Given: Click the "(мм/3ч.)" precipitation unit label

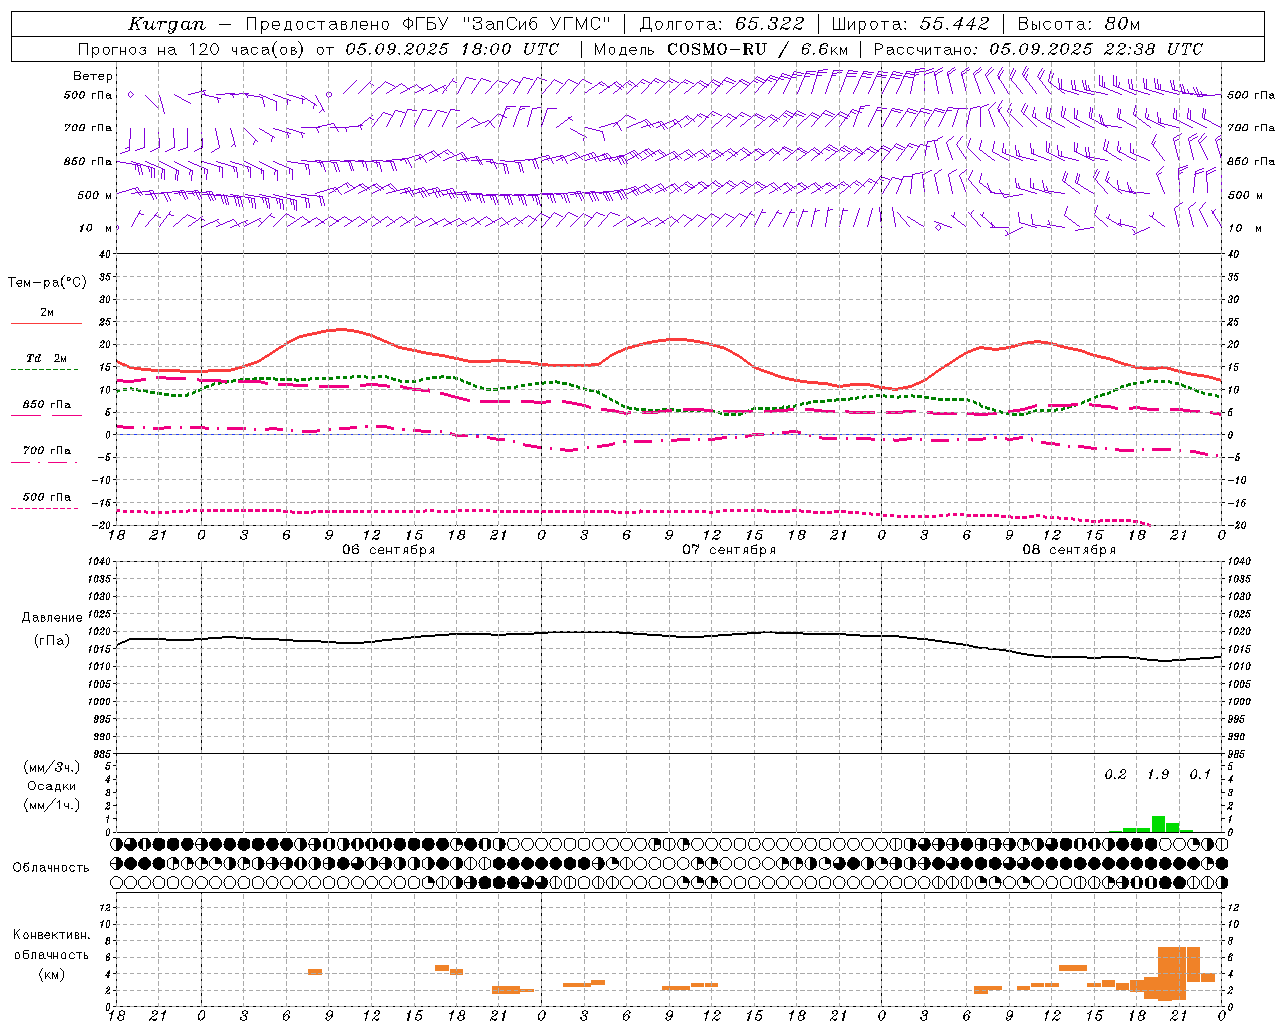Looking at the screenshot, I should coord(52,768).
